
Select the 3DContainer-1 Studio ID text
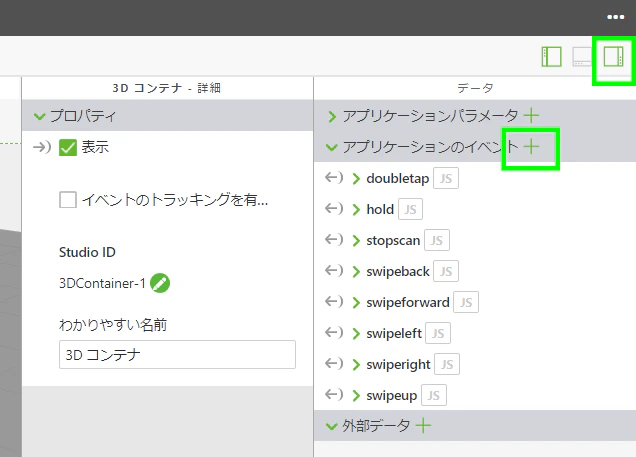[x=102, y=283]
